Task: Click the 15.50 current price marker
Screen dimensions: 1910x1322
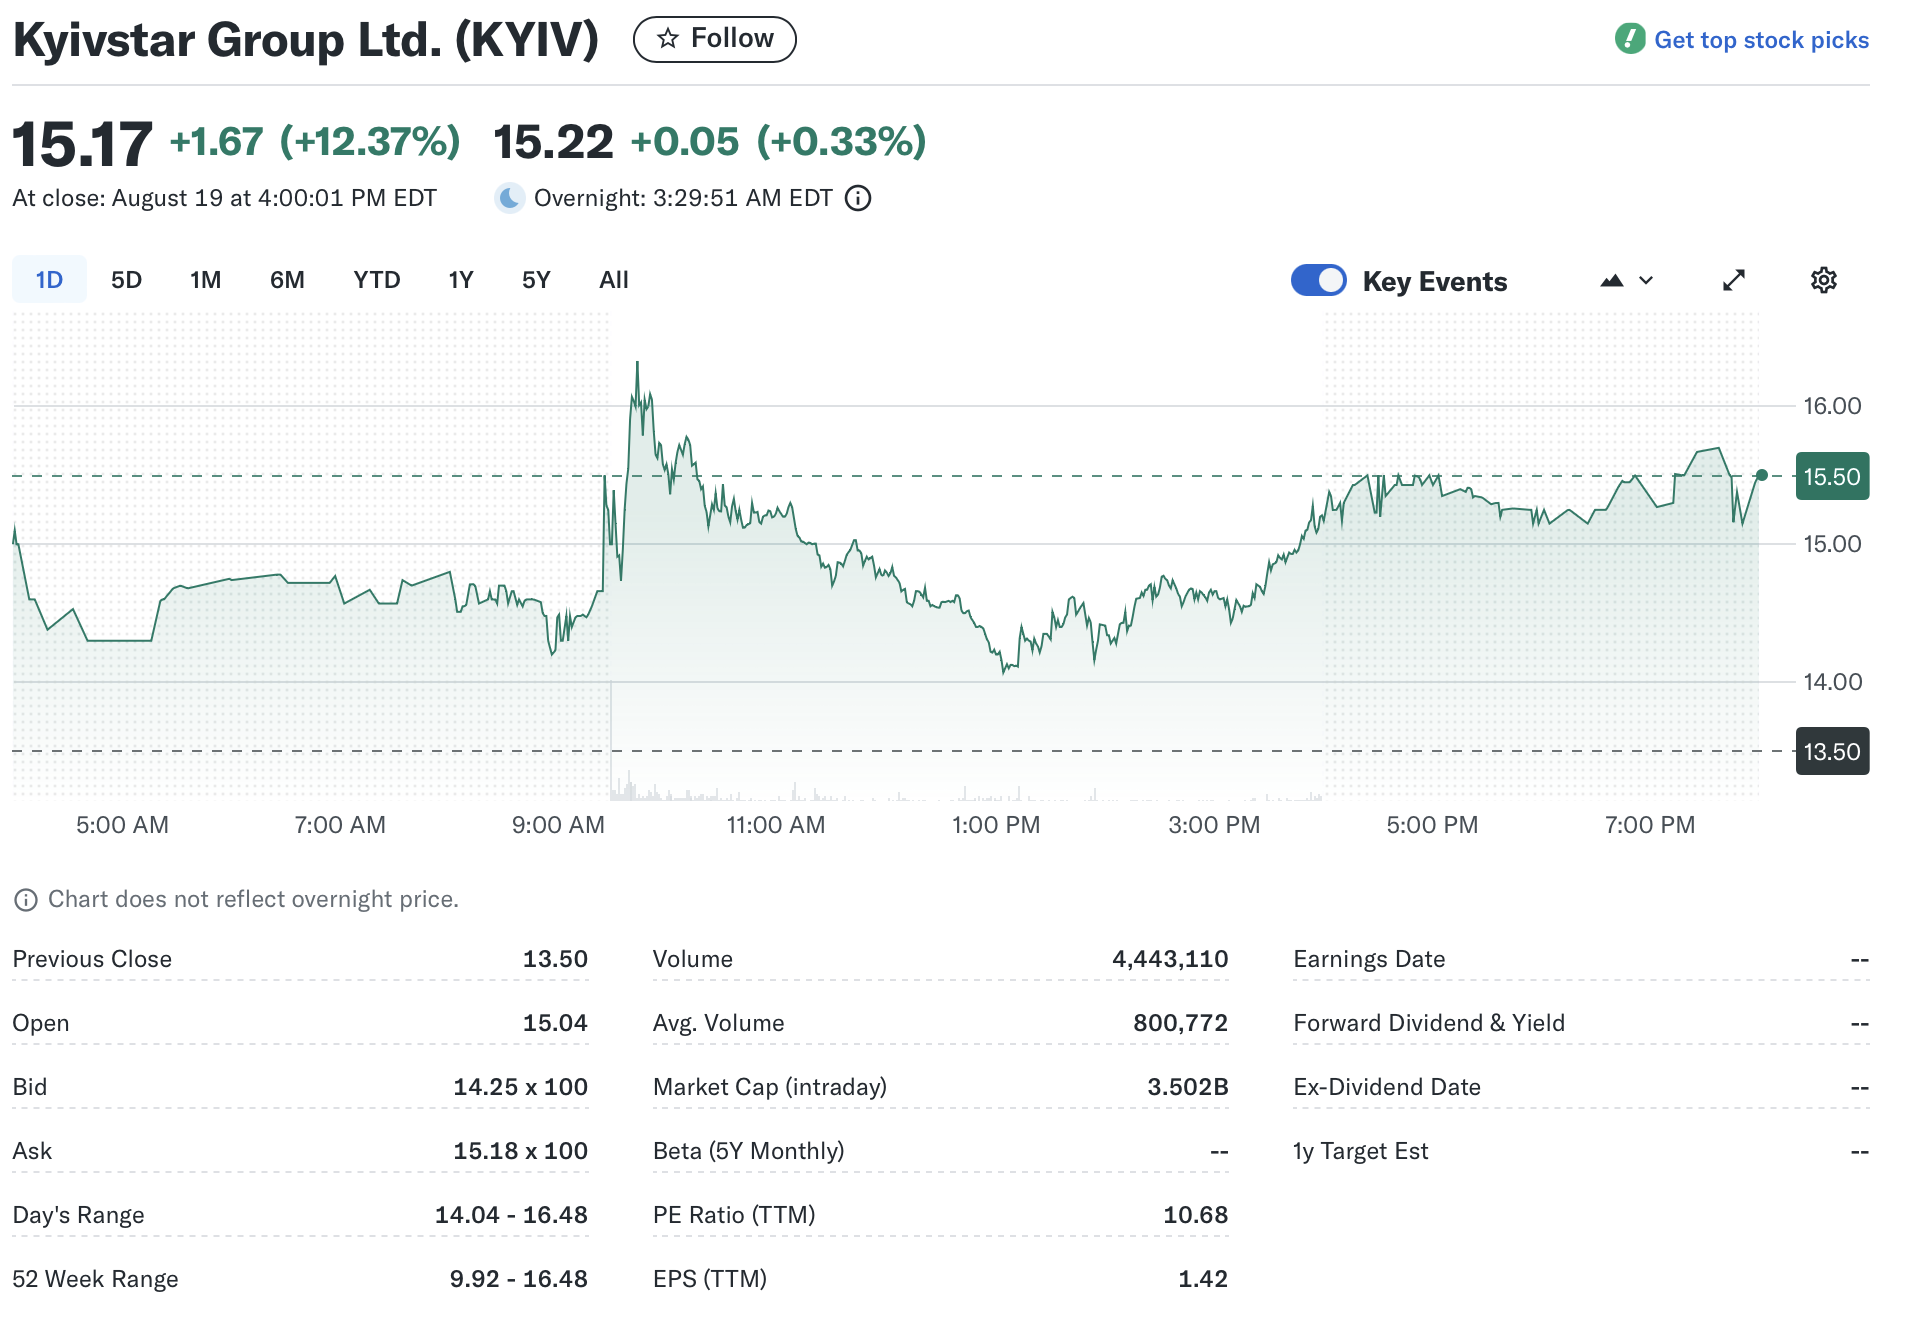Action: click(x=1831, y=477)
